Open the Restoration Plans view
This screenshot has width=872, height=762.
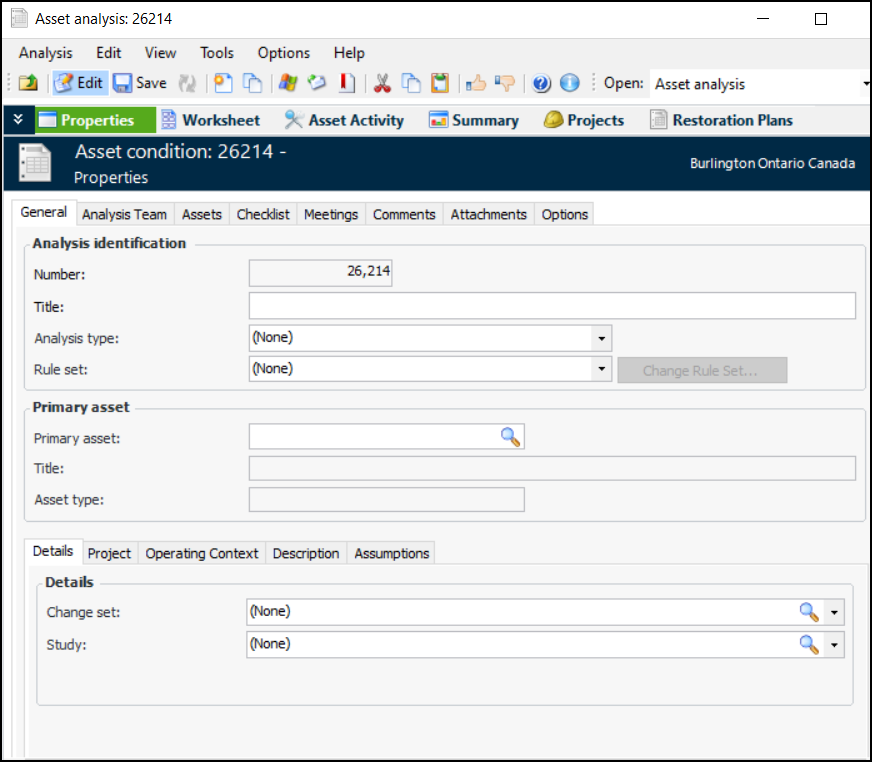pos(721,121)
